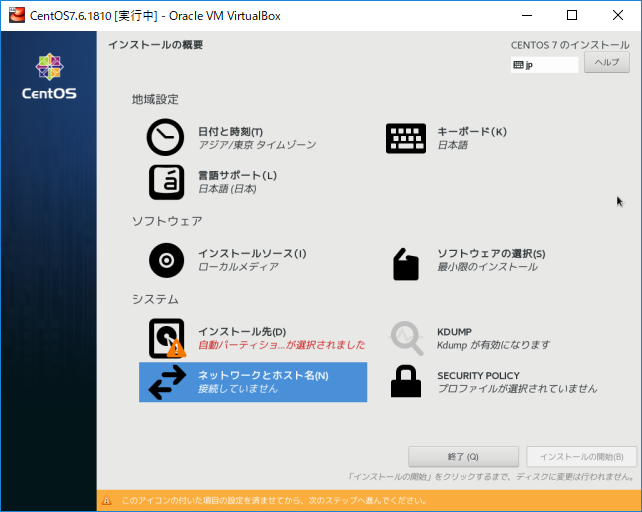
Task: Click 接続していません status text
Action: [238, 389]
